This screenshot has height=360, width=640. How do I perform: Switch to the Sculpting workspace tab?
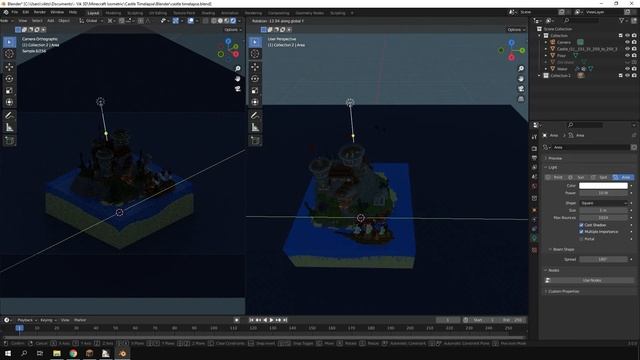[x=135, y=13]
